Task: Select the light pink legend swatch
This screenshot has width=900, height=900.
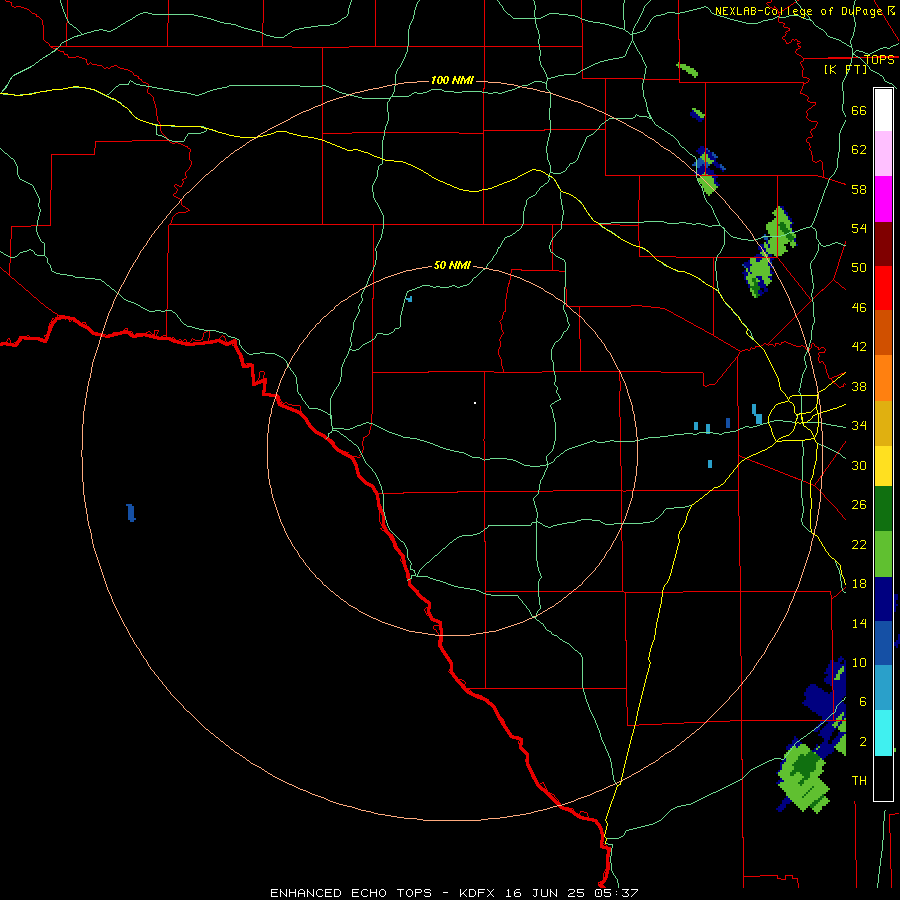Action: point(883,154)
